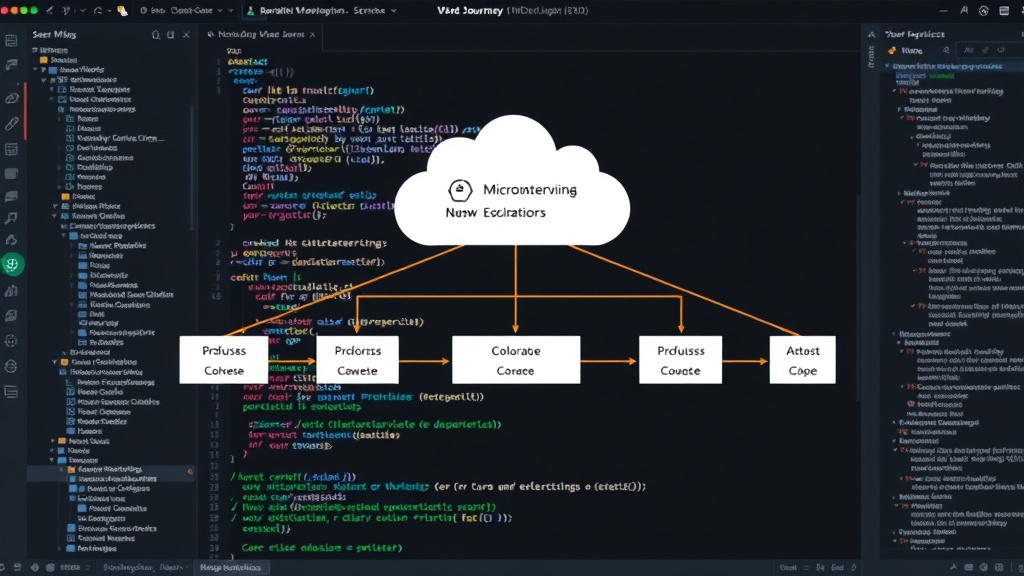Click the search icon in the Seer Mhgs panel header

[155, 35]
